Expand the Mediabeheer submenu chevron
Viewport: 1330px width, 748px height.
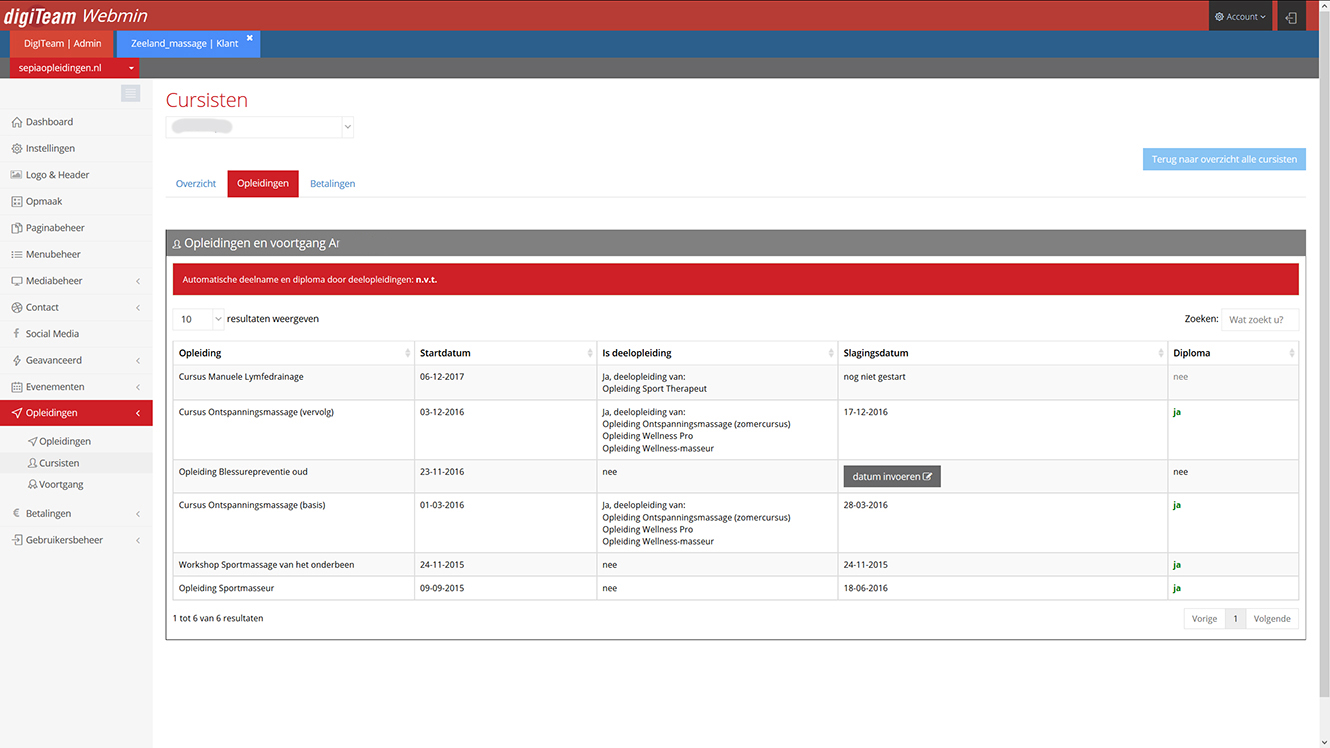(x=138, y=281)
